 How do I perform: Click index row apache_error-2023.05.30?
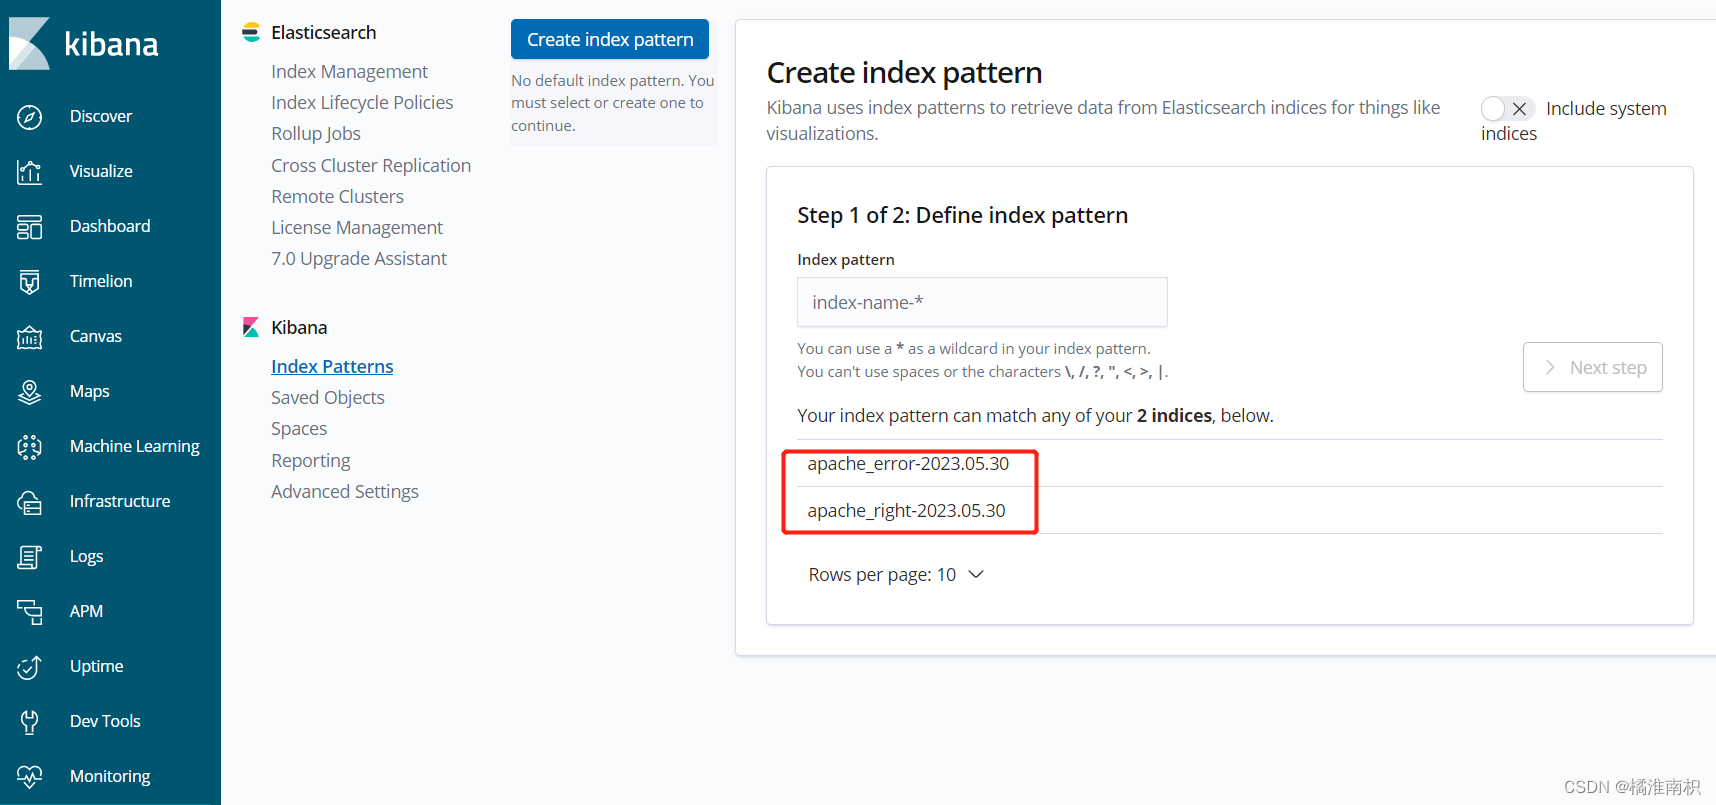1230,464
